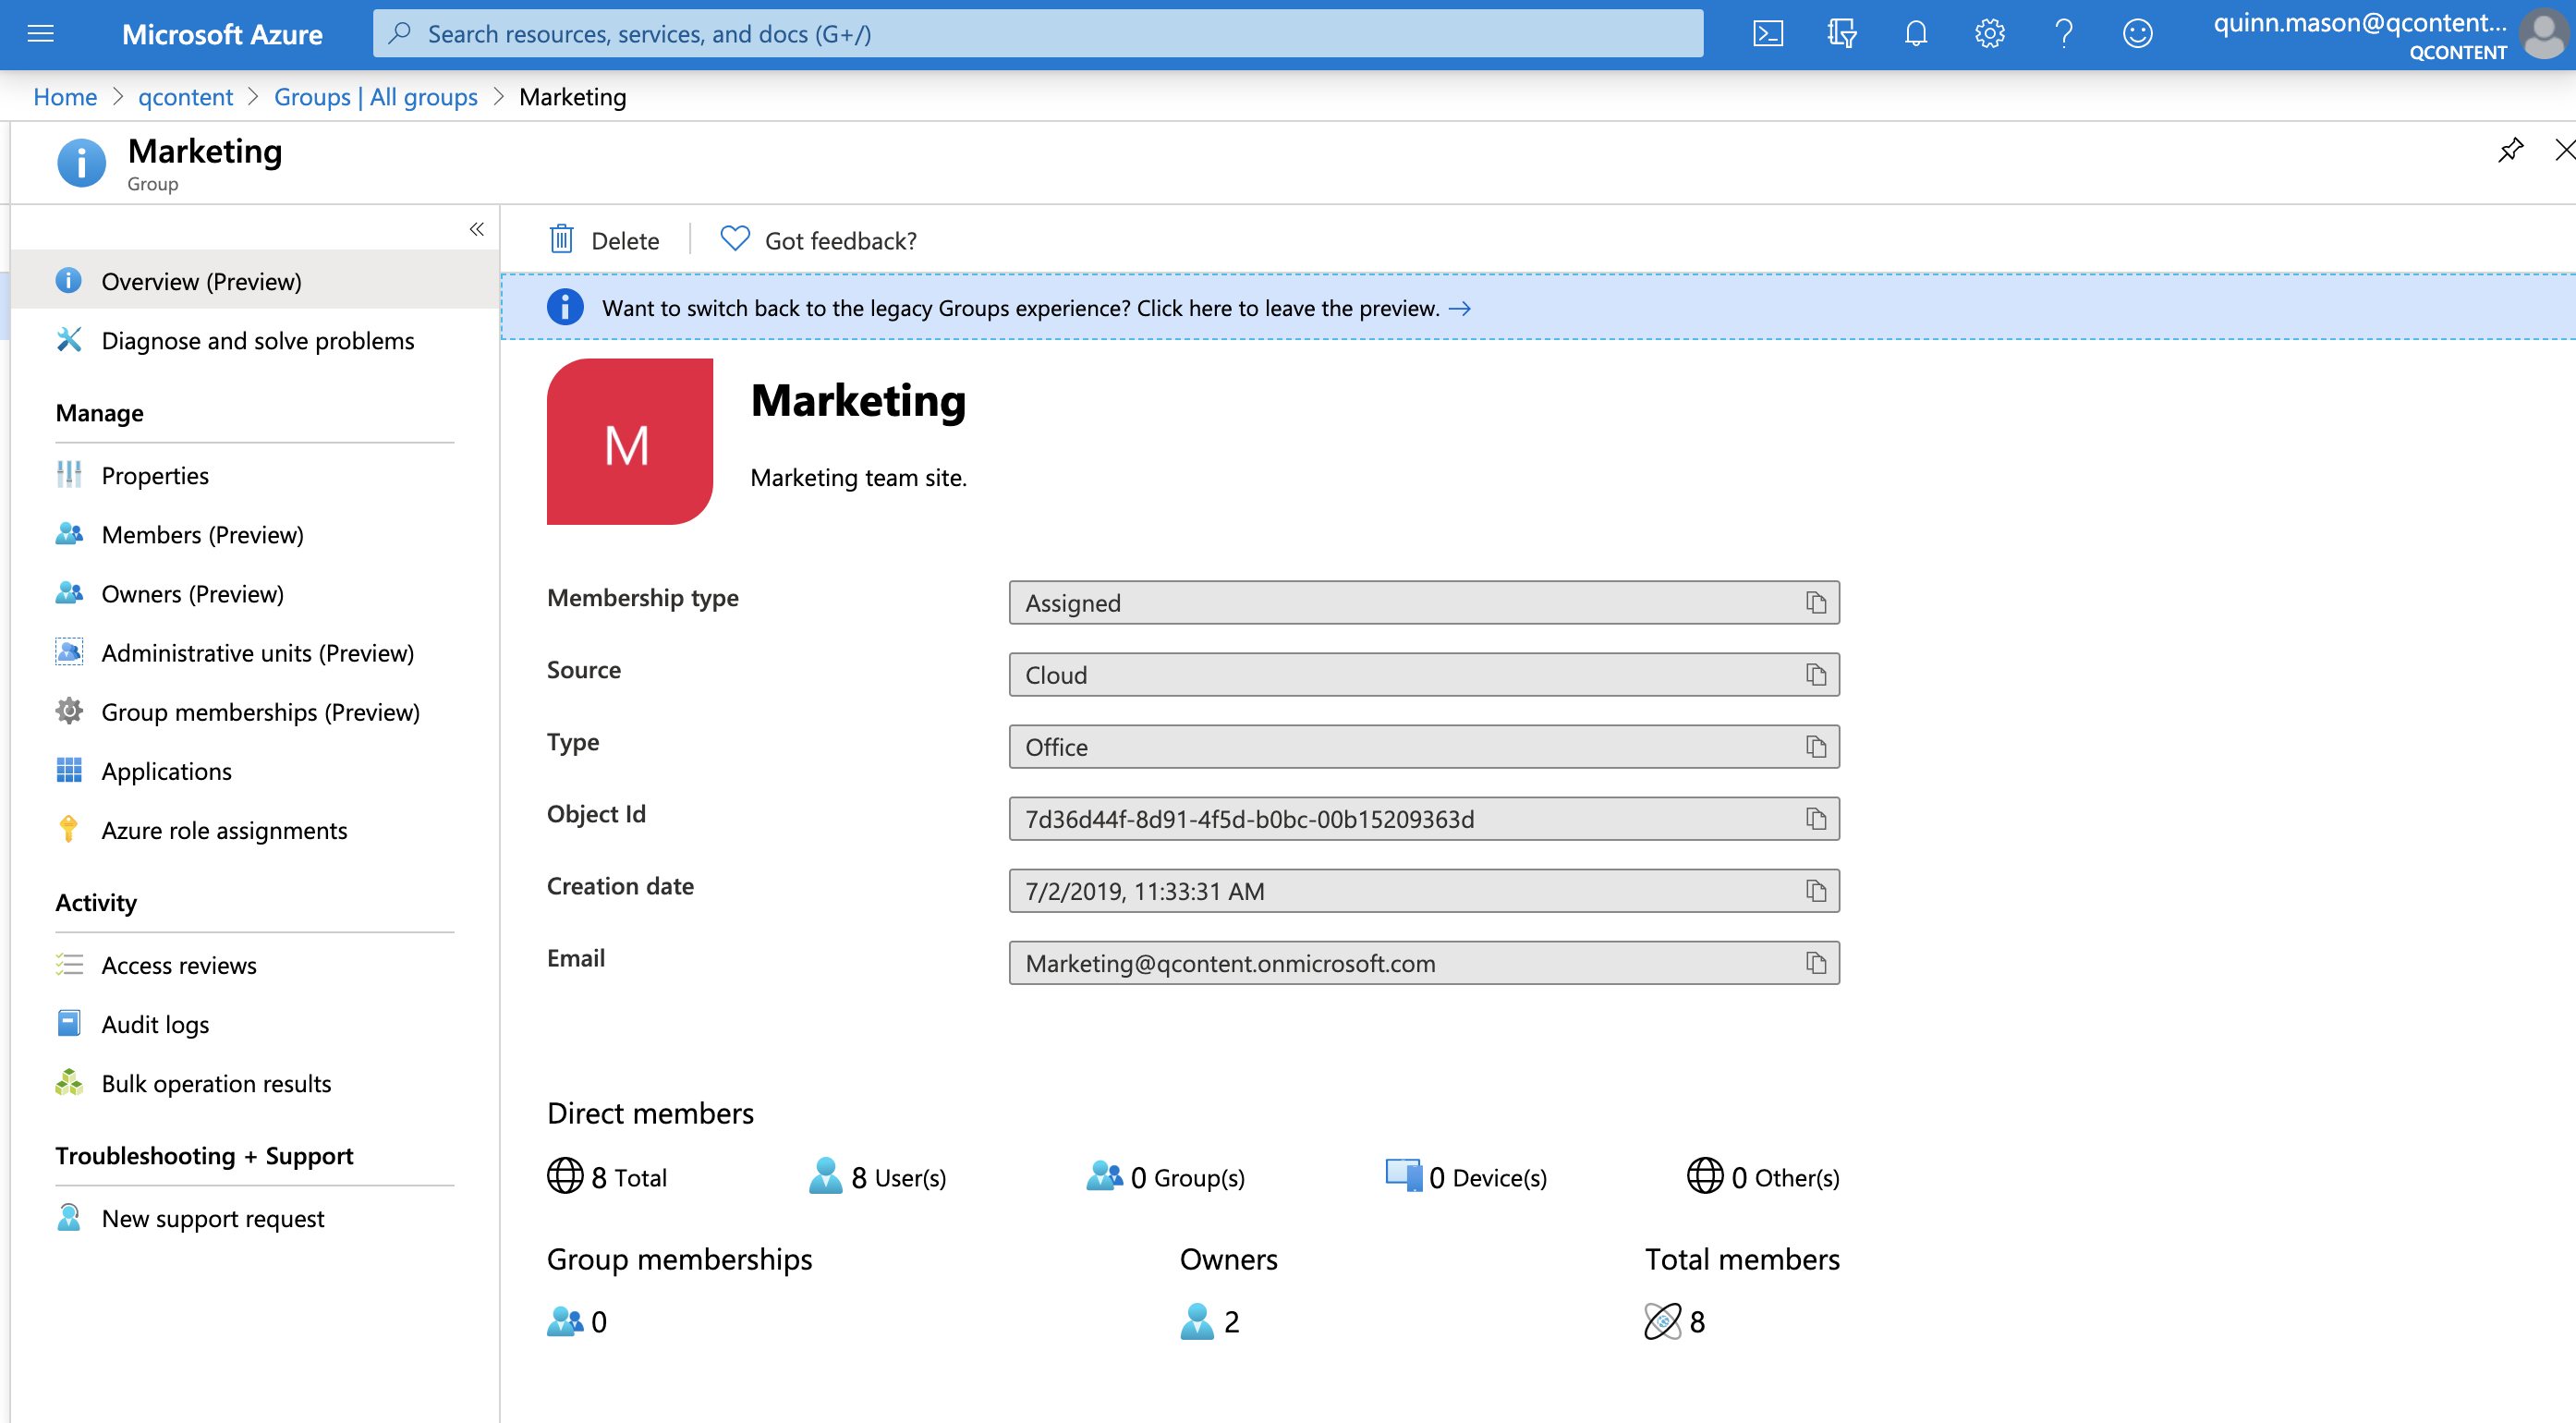Click Group memberships count 0
Viewport: 2576px width, 1423px height.
click(577, 1321)
